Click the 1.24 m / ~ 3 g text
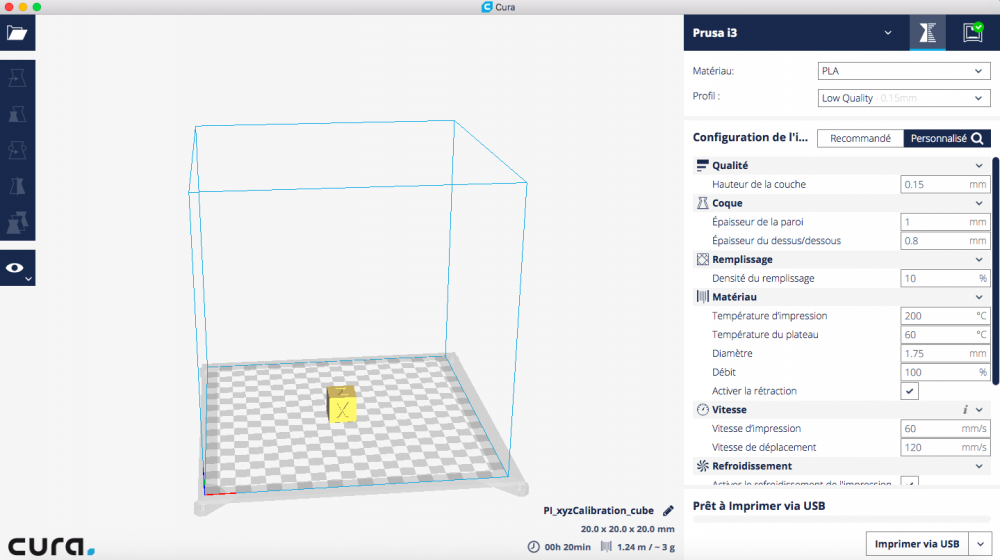This screenshot has height=560, width=1000. click(645, 547)
